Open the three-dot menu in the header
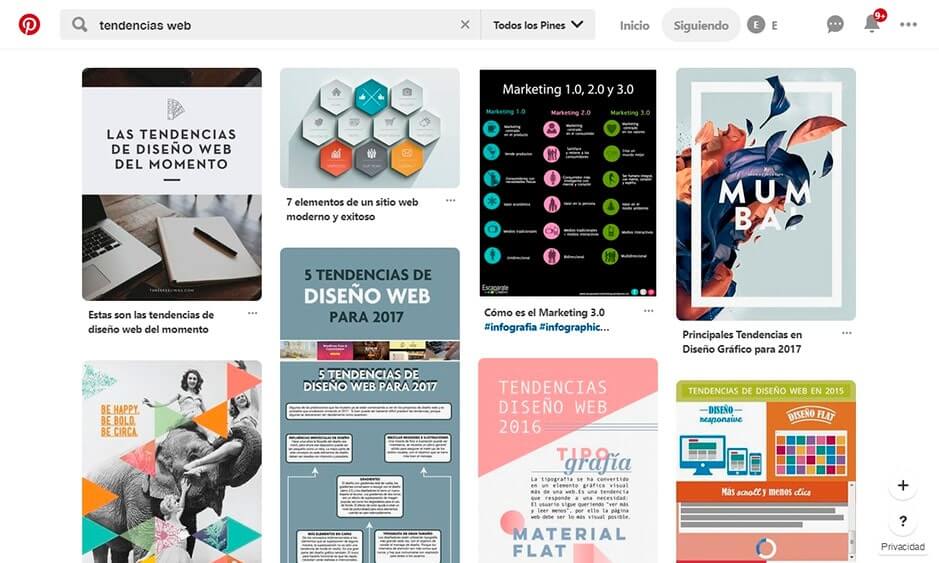 pos(908,25)
